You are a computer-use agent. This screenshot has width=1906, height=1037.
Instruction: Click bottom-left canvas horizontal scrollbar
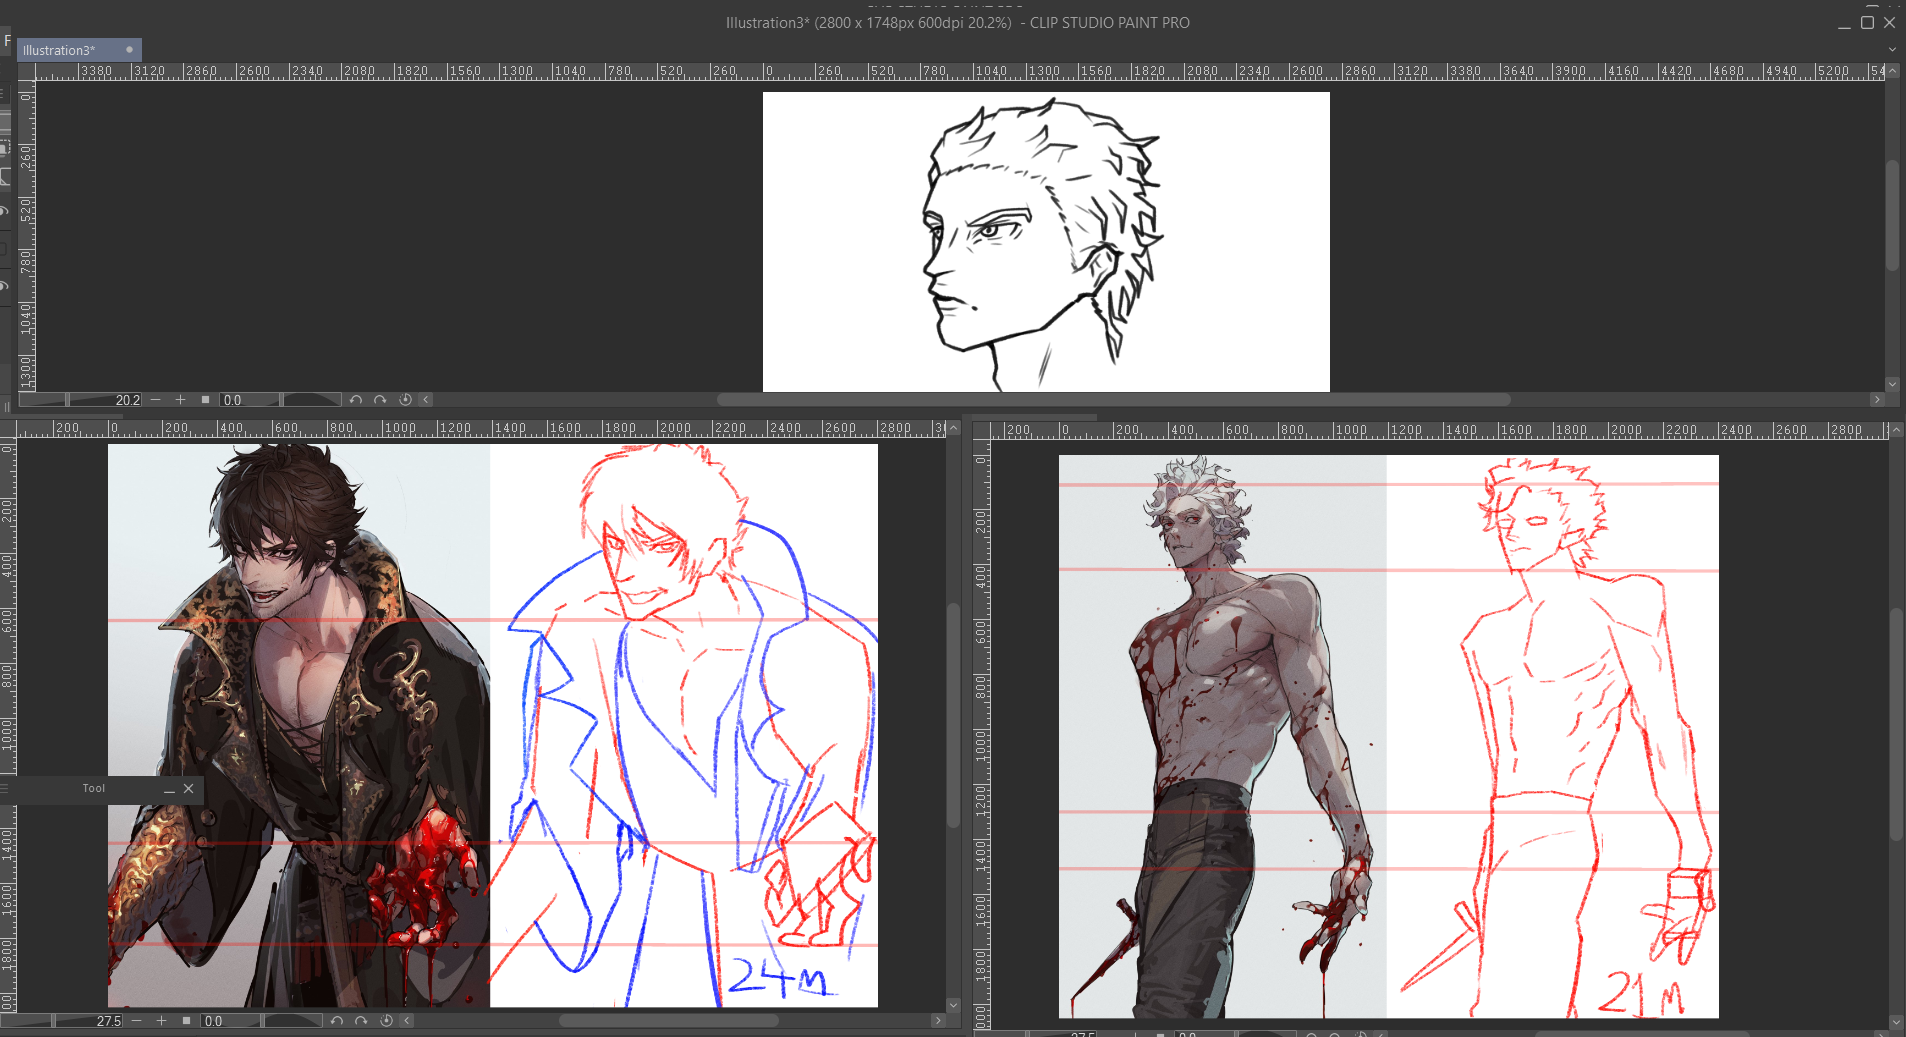point(668,1021)
